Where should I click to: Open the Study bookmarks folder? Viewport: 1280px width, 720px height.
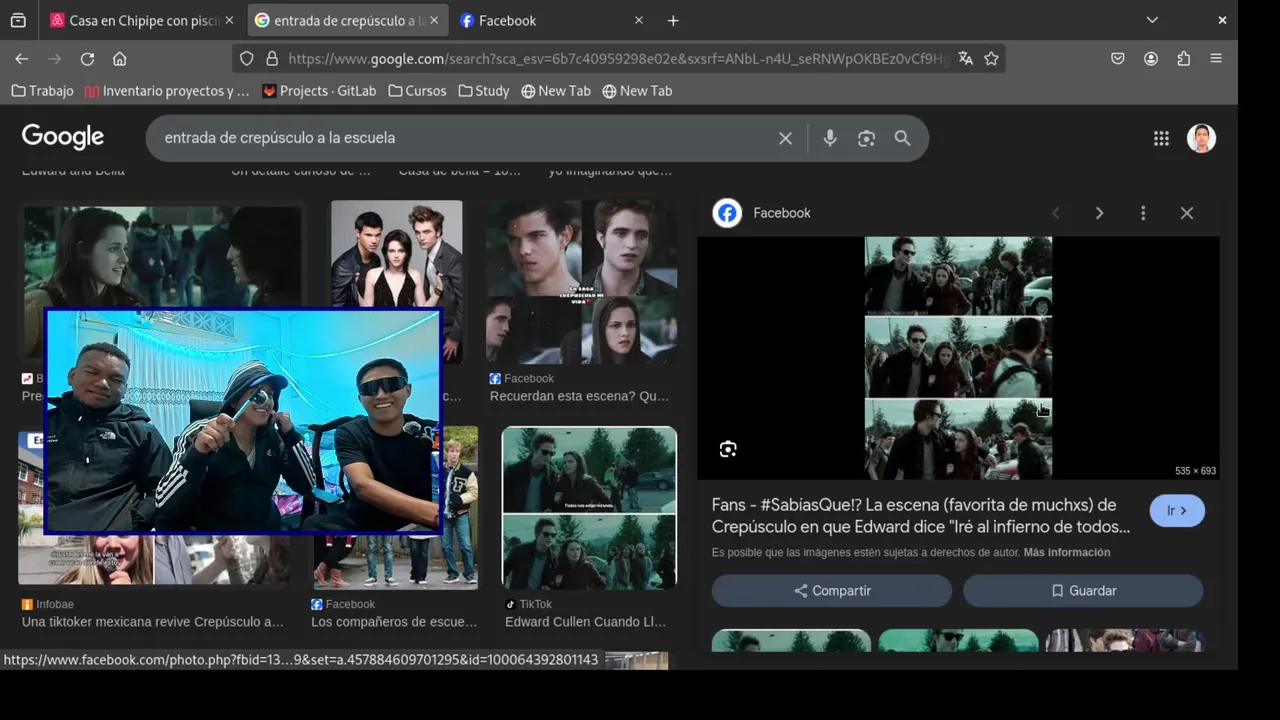tap(484, 91)
